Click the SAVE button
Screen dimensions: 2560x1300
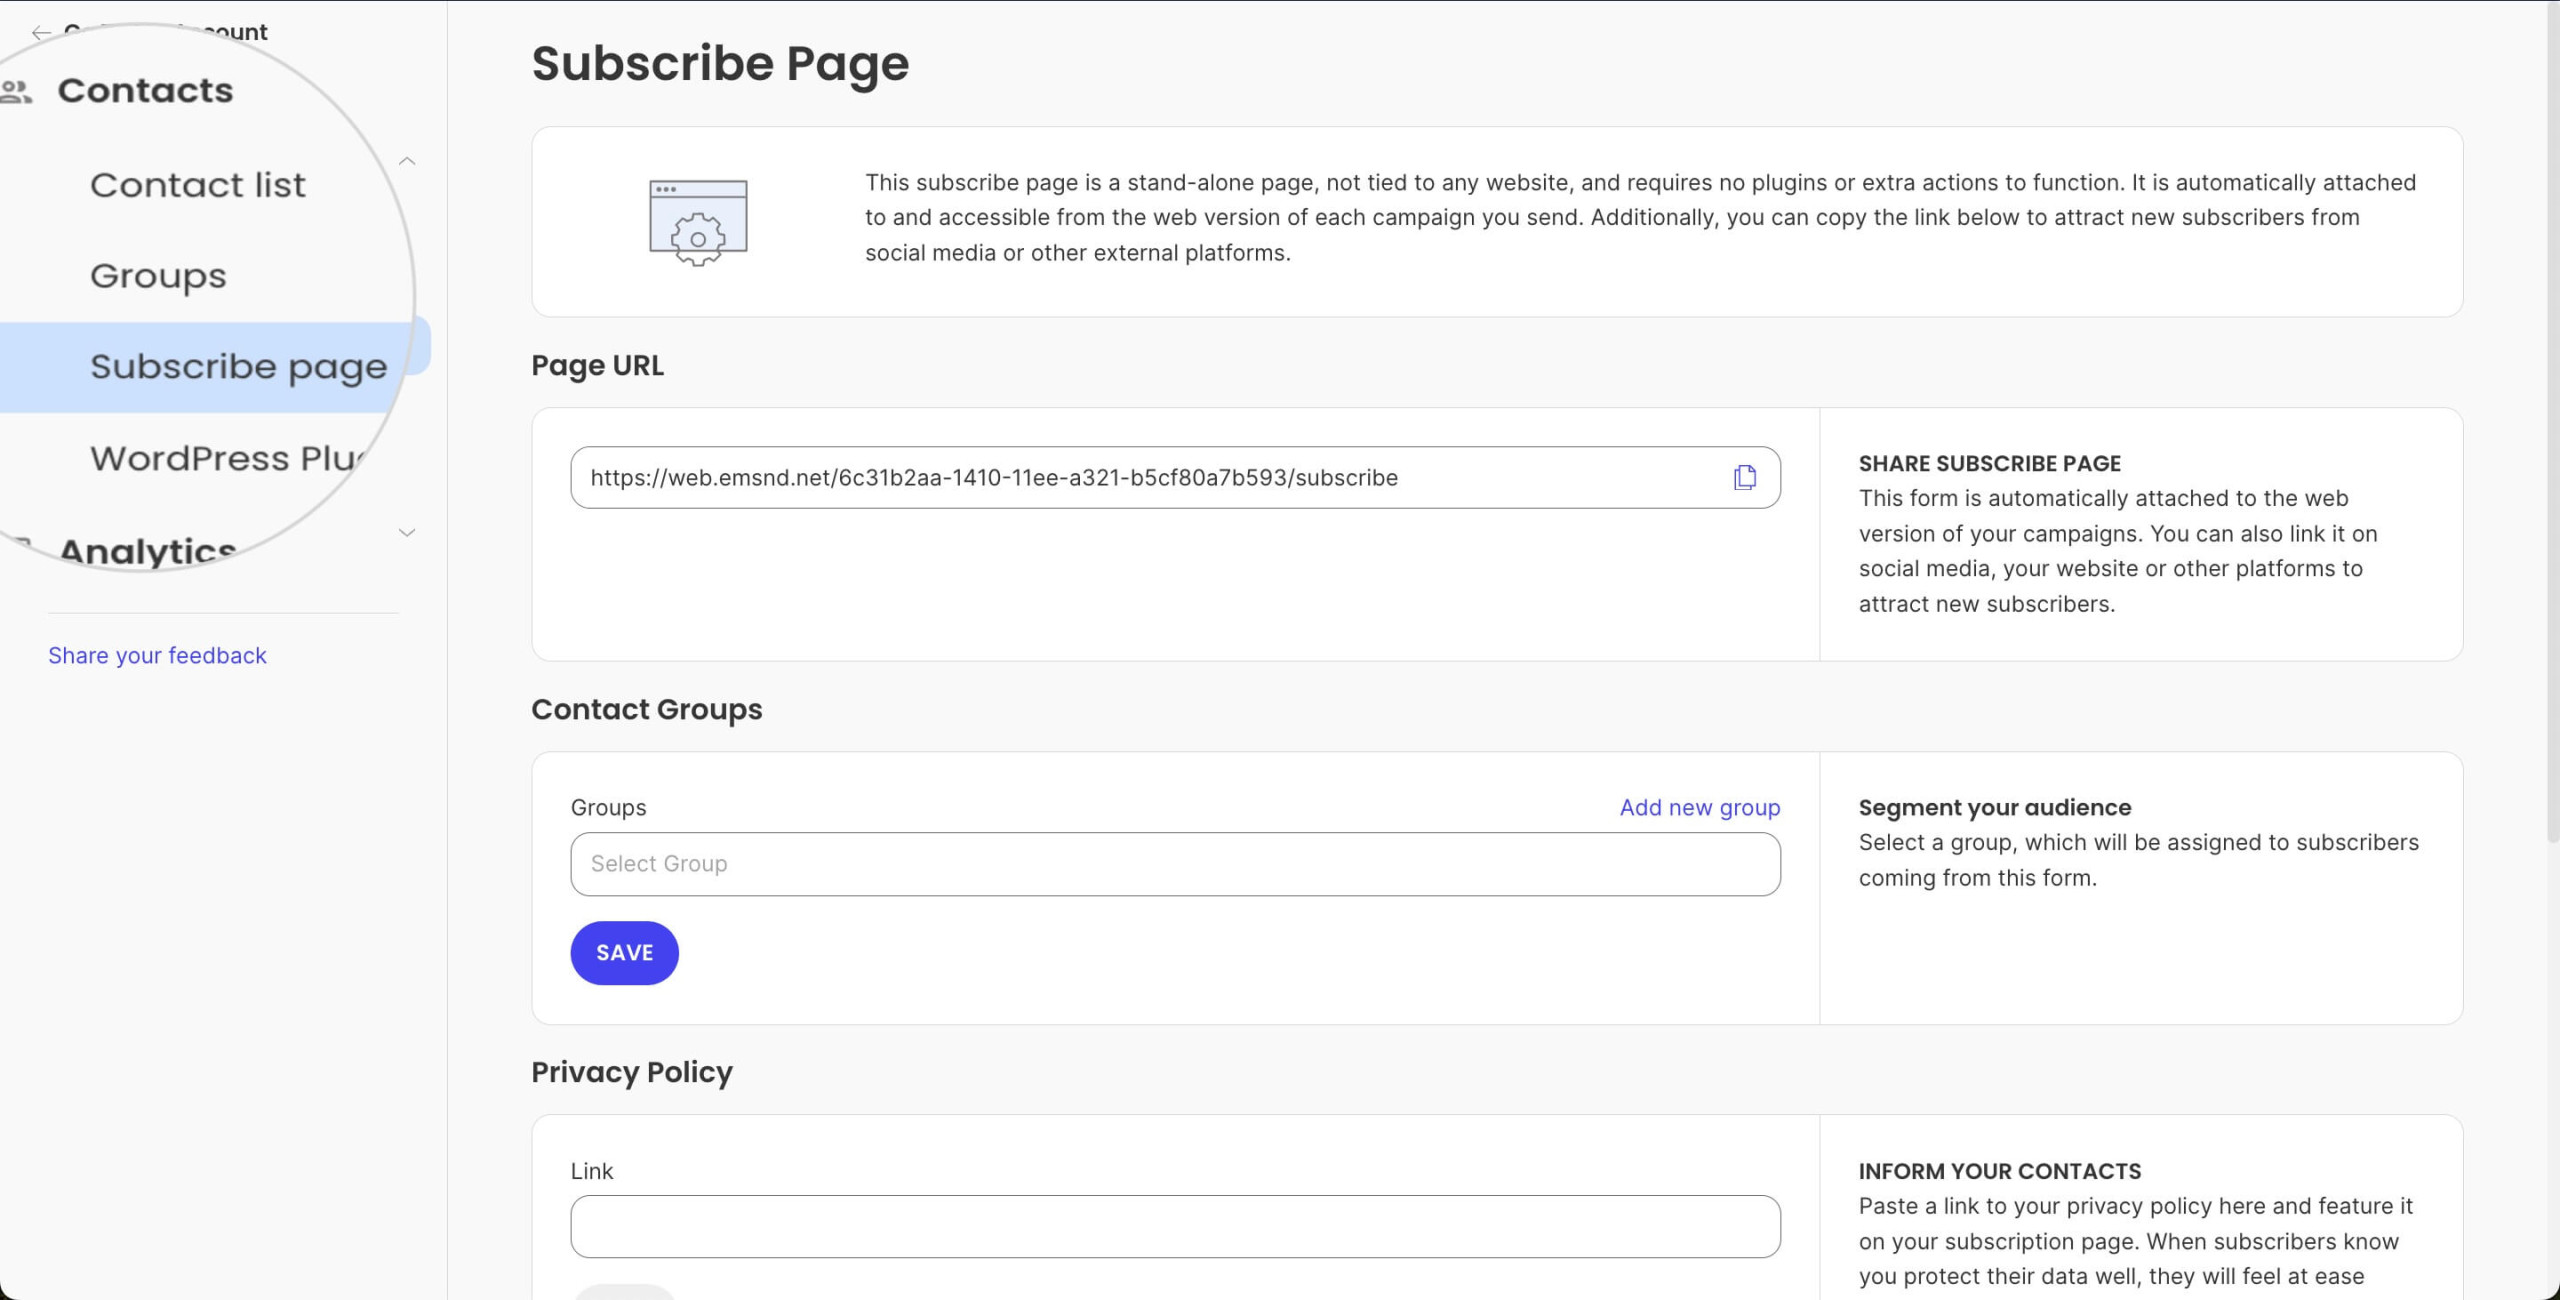click(x=625, y=953)
